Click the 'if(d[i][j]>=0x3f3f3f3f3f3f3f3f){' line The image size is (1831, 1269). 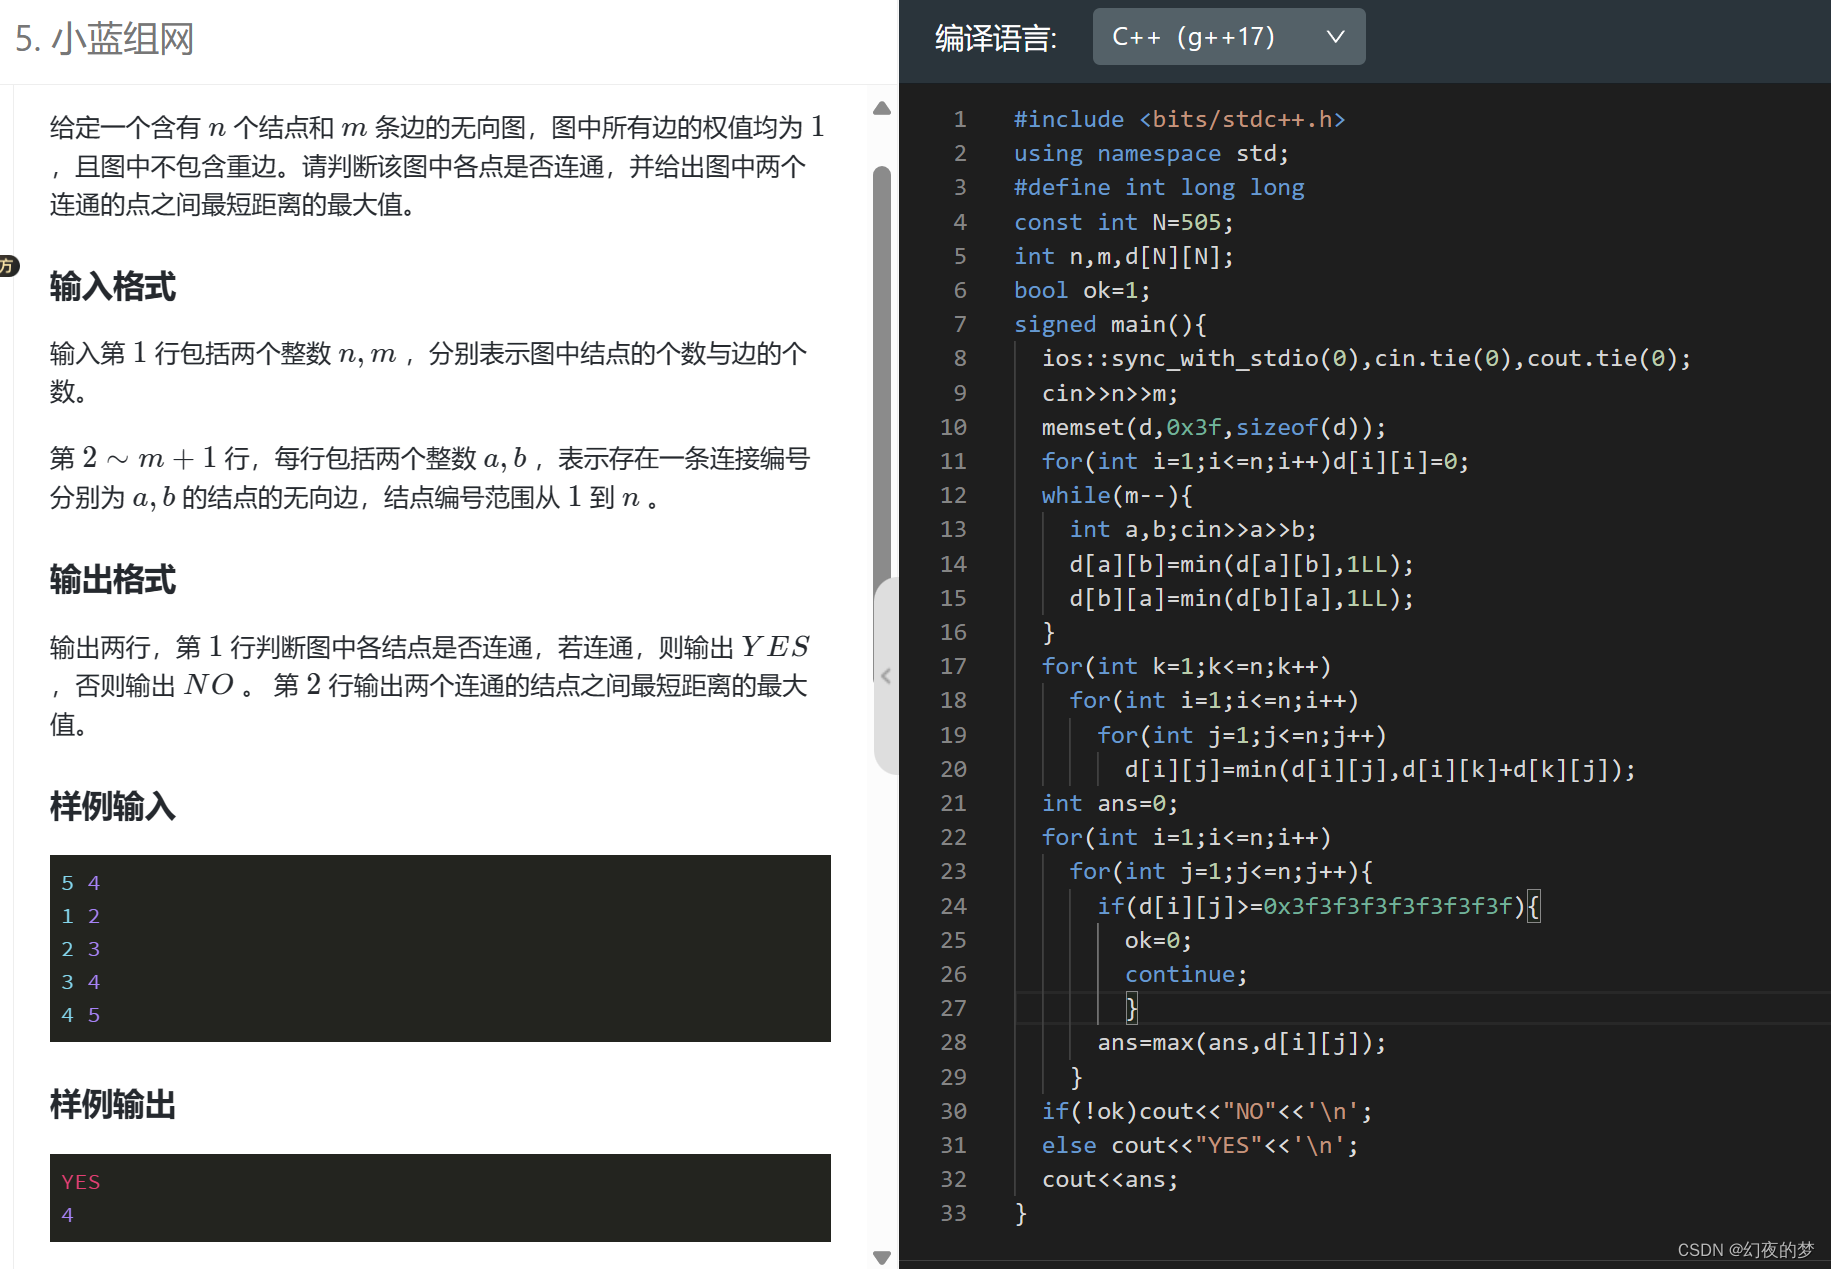pyautogui.click(x=1318, y=906)
